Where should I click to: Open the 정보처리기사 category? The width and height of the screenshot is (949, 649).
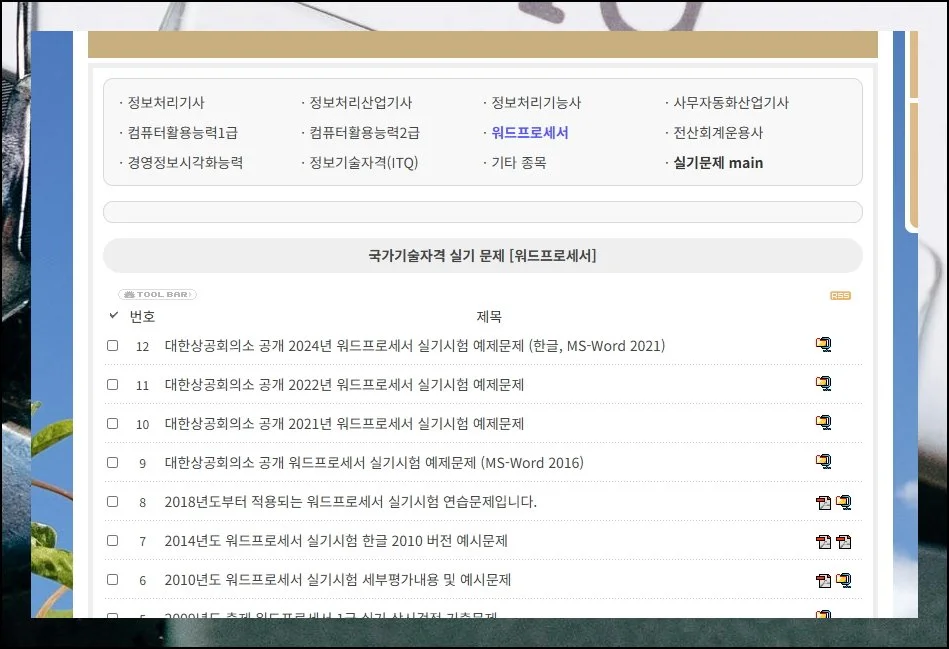(x=165, y=103)
